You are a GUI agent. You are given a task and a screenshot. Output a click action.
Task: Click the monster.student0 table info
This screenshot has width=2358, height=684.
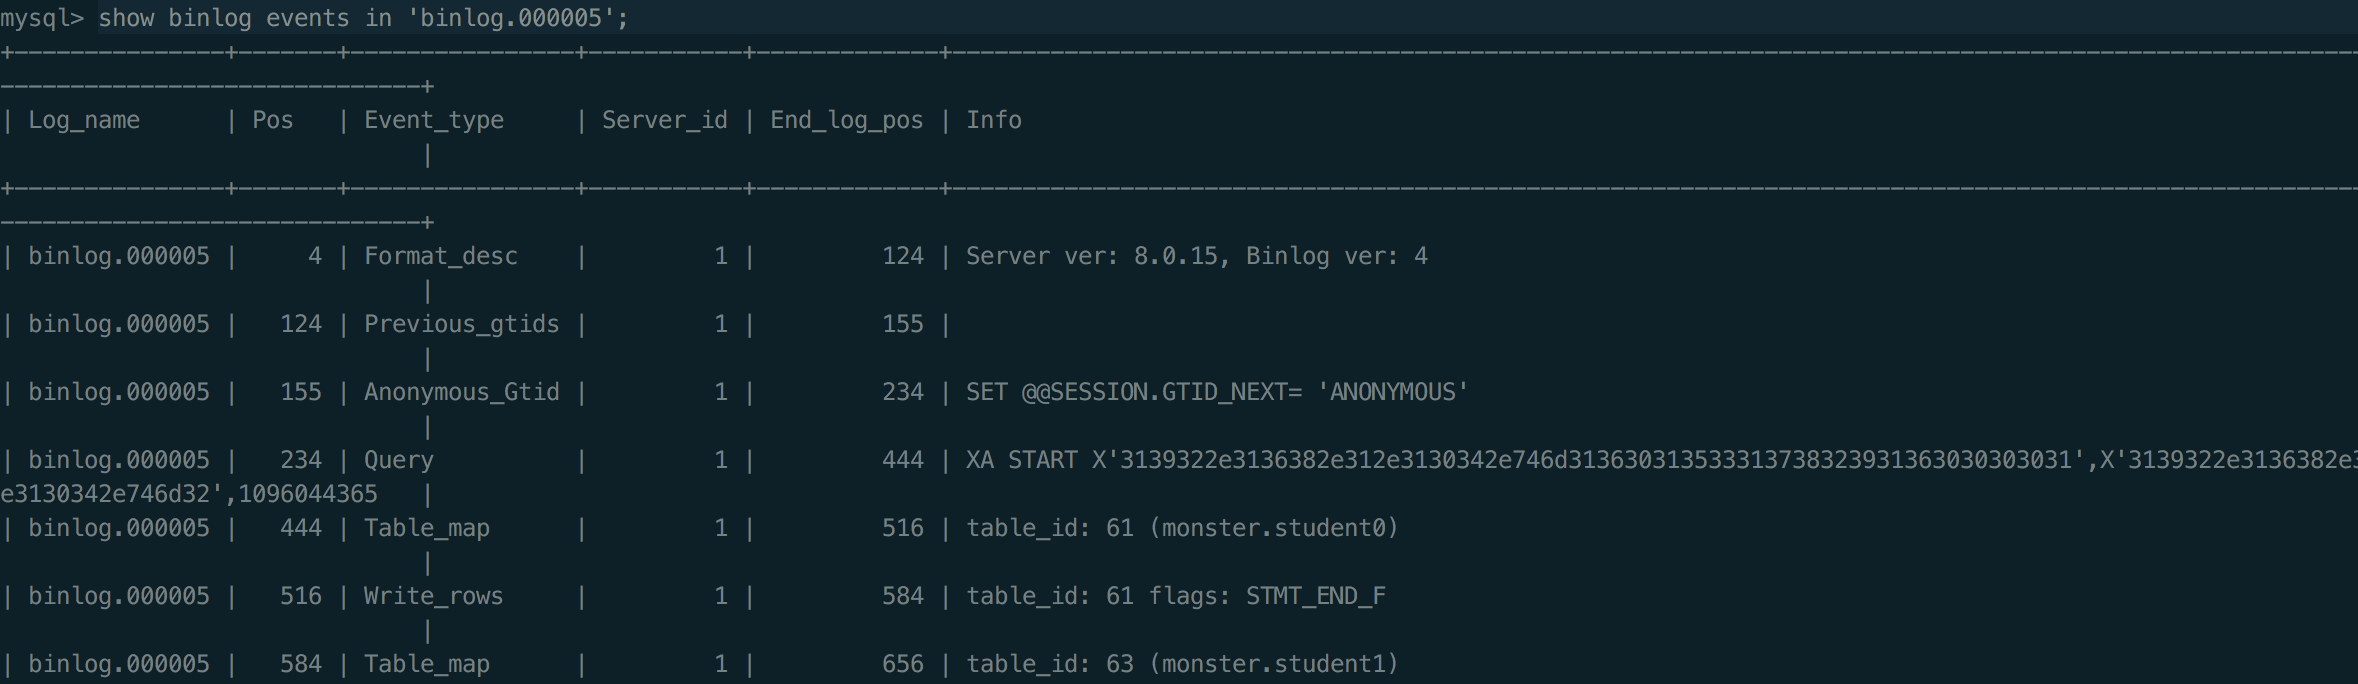click(x=1273, y=528)
